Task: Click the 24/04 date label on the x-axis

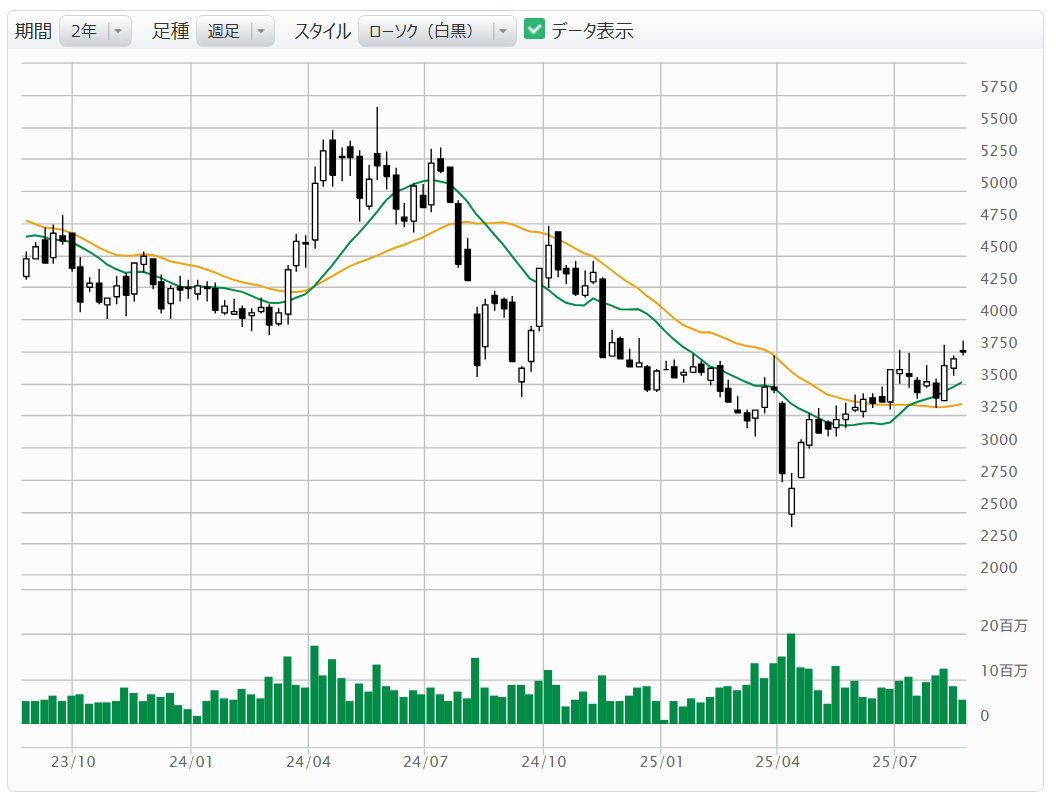Action: click(x=308, y=761)
